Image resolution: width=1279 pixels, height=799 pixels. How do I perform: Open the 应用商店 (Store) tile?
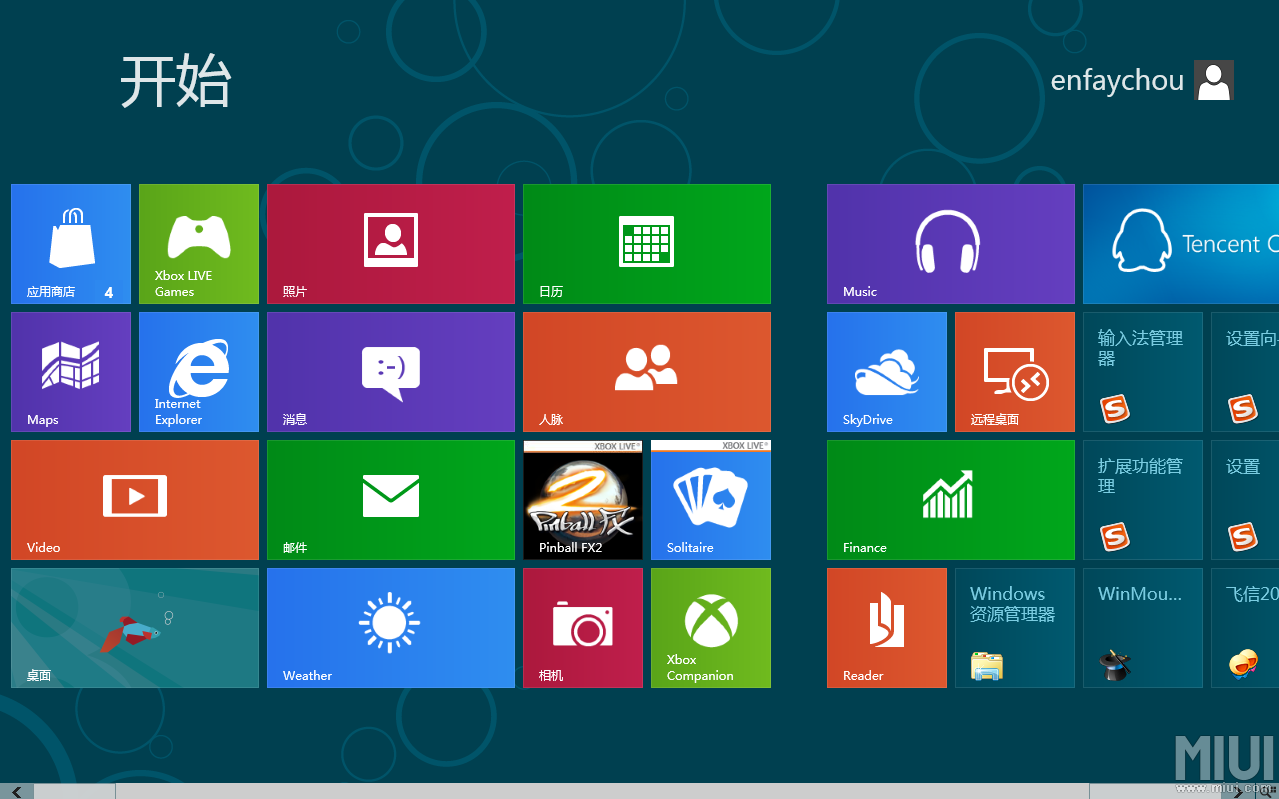[70, 243]
